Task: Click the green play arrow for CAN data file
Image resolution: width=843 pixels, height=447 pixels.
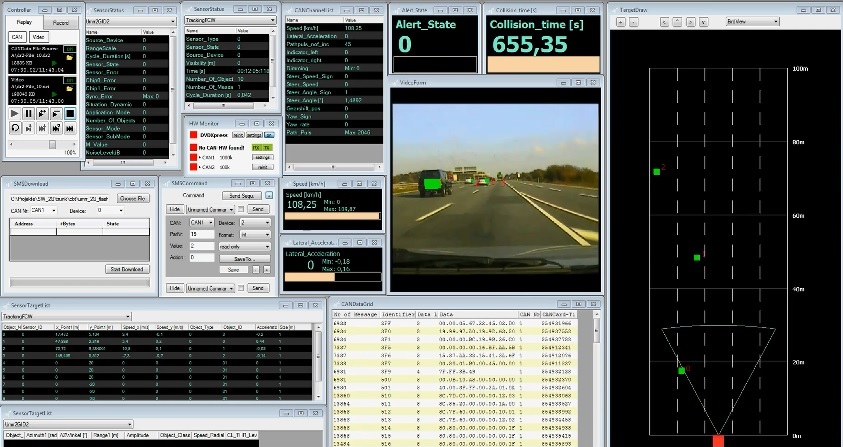Action: coord(54,63)
